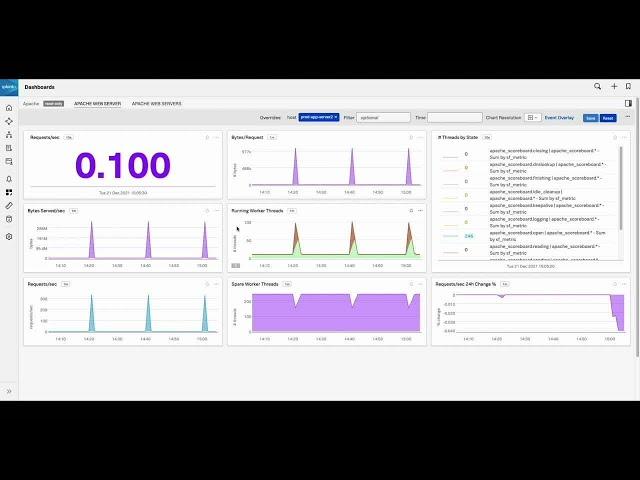Screen dimensions: 640x480
Task: Click alert bell on # Threads by State chart
Action: (x=615, y=138)
